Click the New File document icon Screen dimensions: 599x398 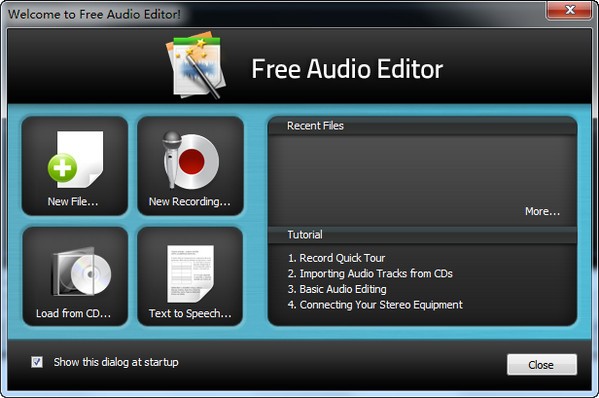pyautogui.click(x=75, y=159)
